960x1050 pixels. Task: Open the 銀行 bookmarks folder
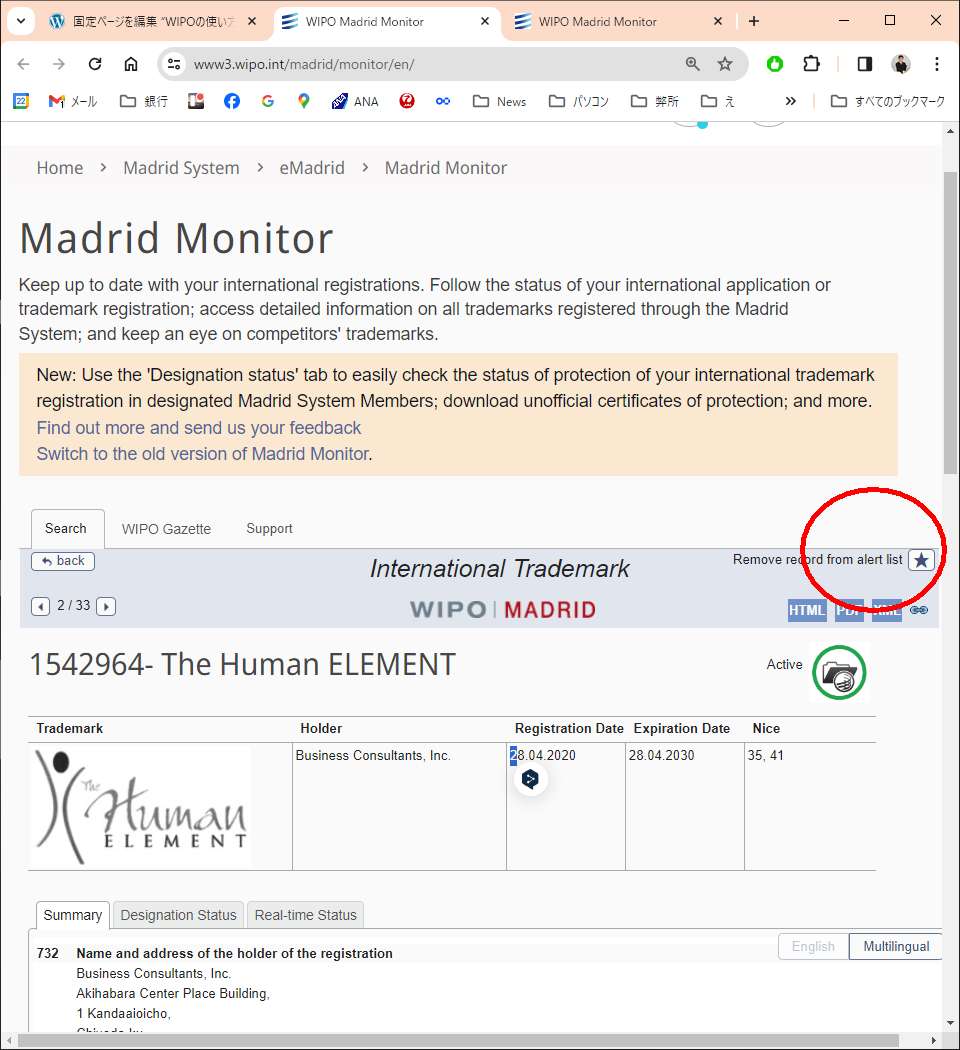pos(143,101)
